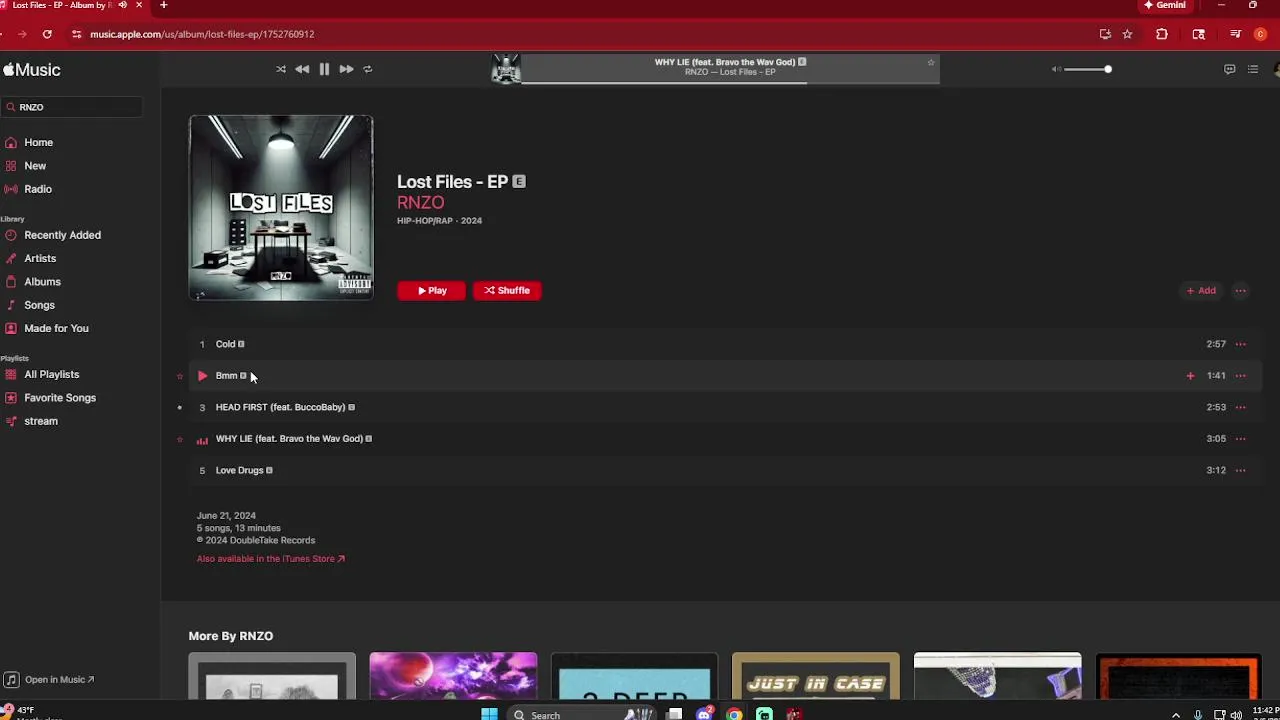Open Artists in the library
This screenshot has height=720, width=1280.
[40, 258]
